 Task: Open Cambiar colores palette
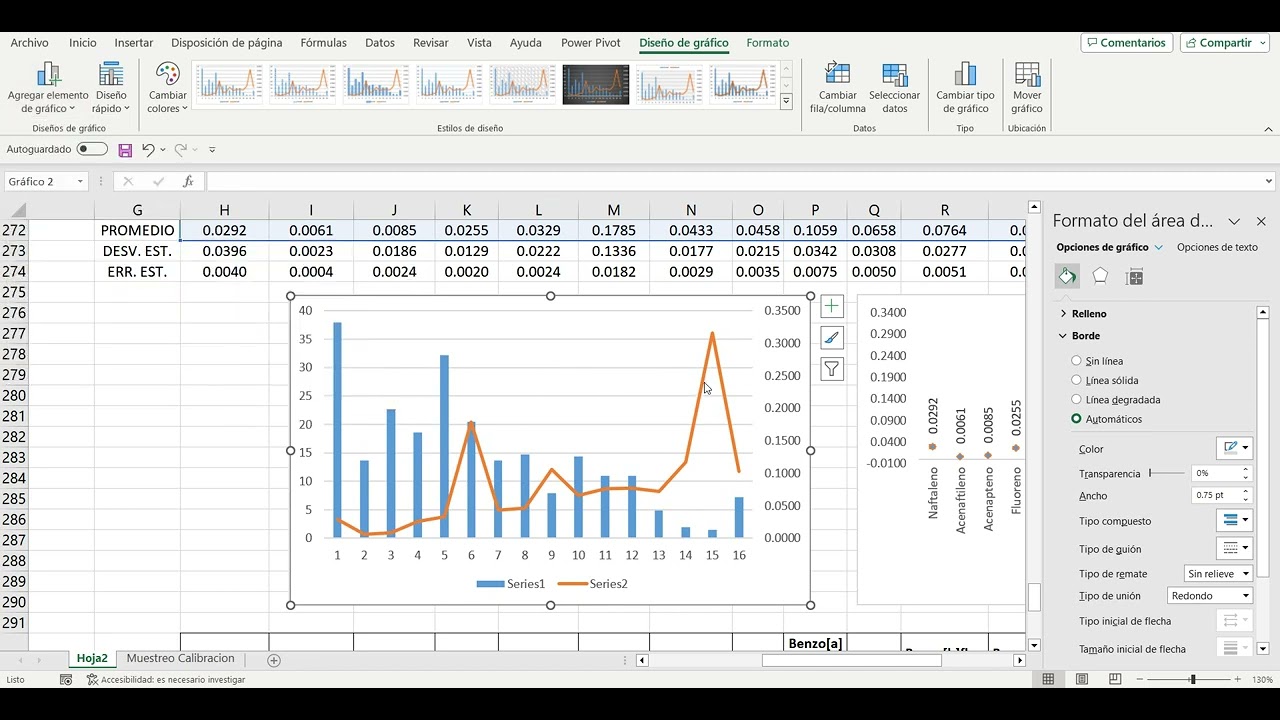click(167, 88)
